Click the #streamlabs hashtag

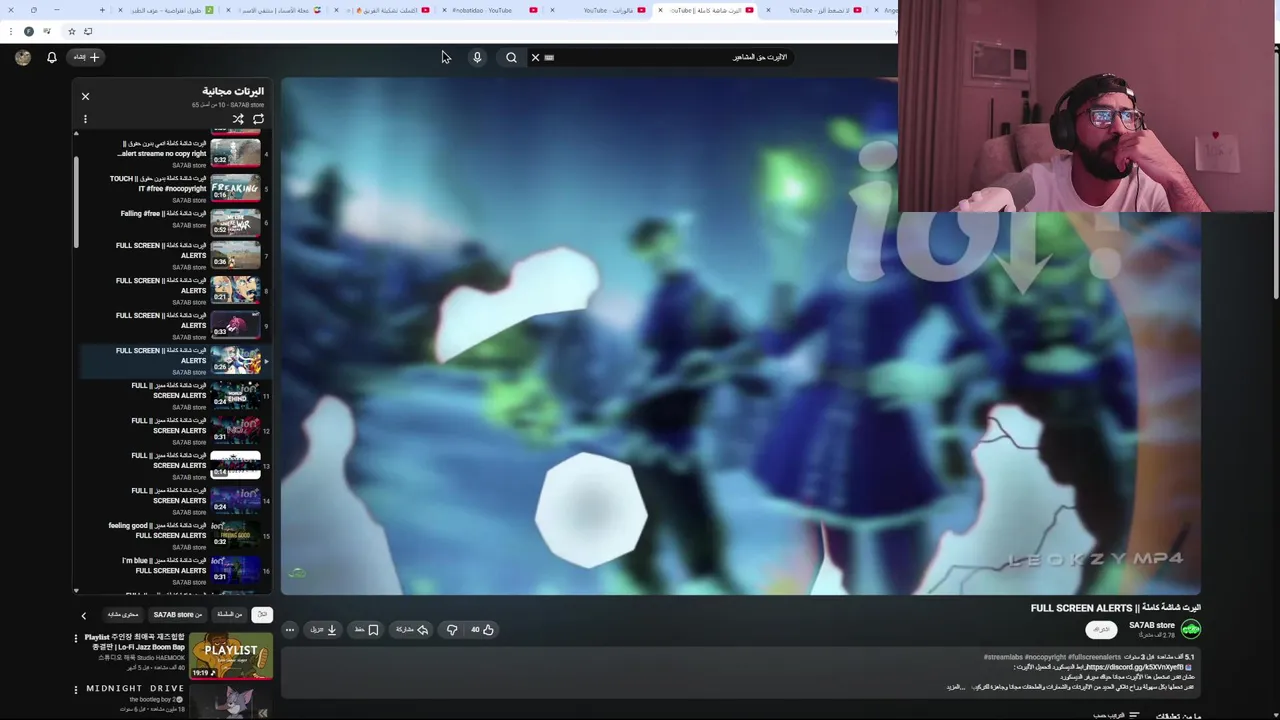[1003, 657]
